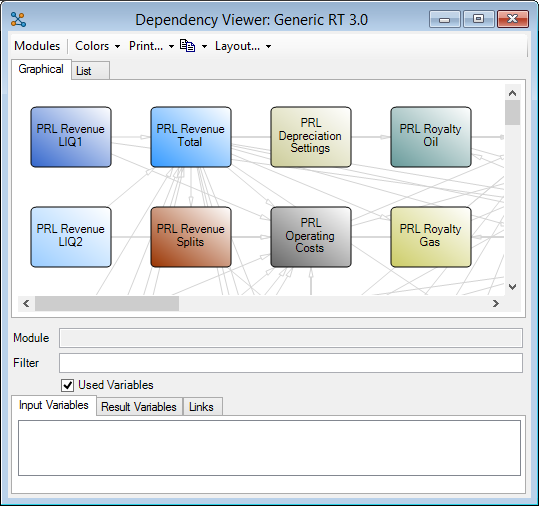Click inside the Input Variables list box

click(x=270, y=448)
